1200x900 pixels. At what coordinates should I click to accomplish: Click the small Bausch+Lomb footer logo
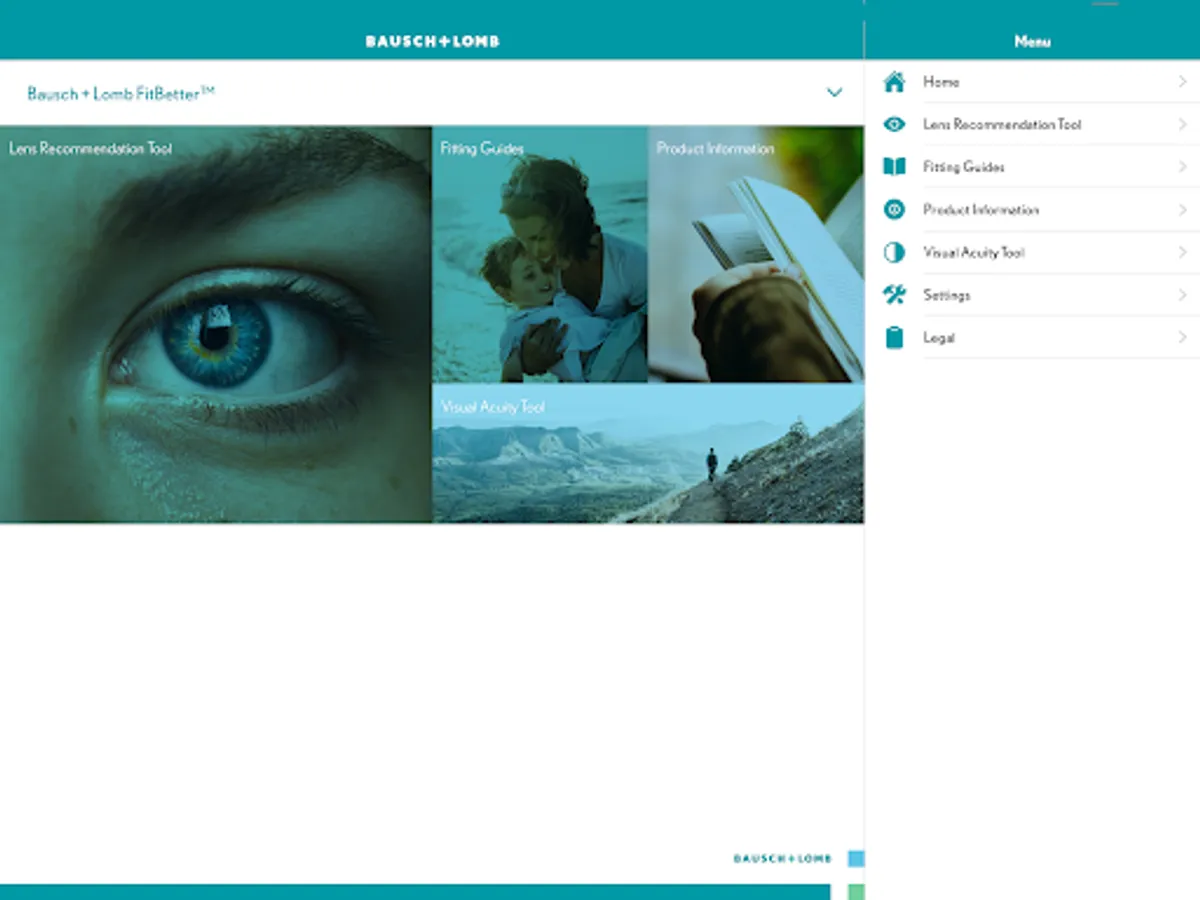point(782,859)
